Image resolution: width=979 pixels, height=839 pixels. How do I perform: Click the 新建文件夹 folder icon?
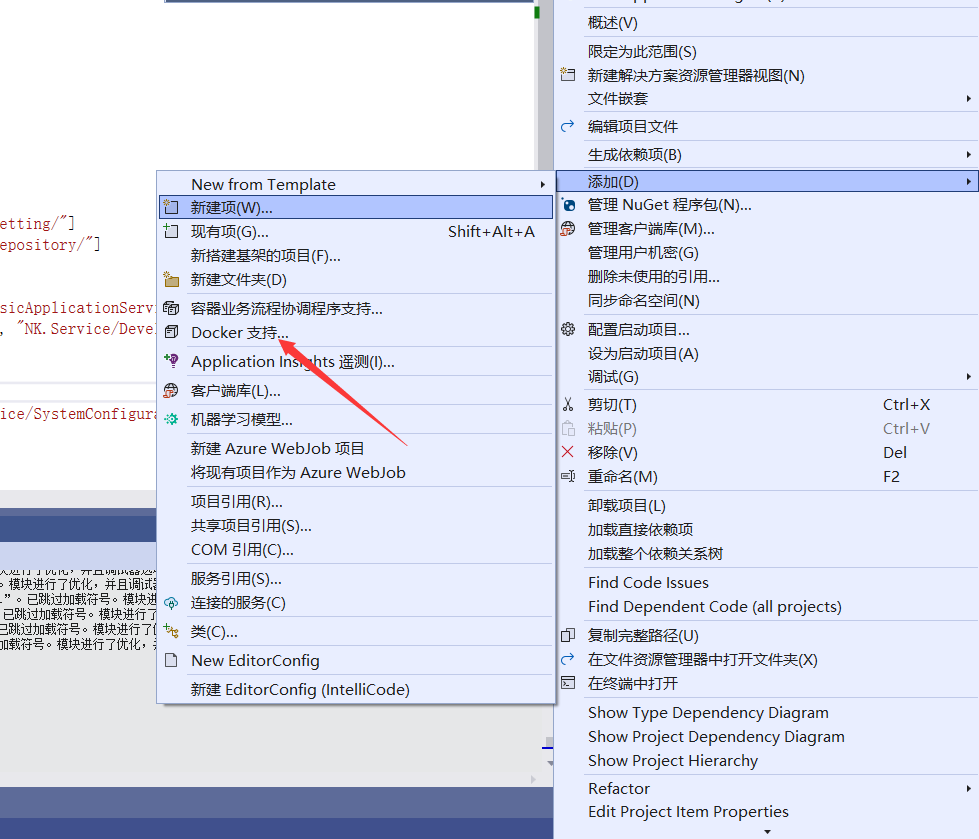click(171, 280)
